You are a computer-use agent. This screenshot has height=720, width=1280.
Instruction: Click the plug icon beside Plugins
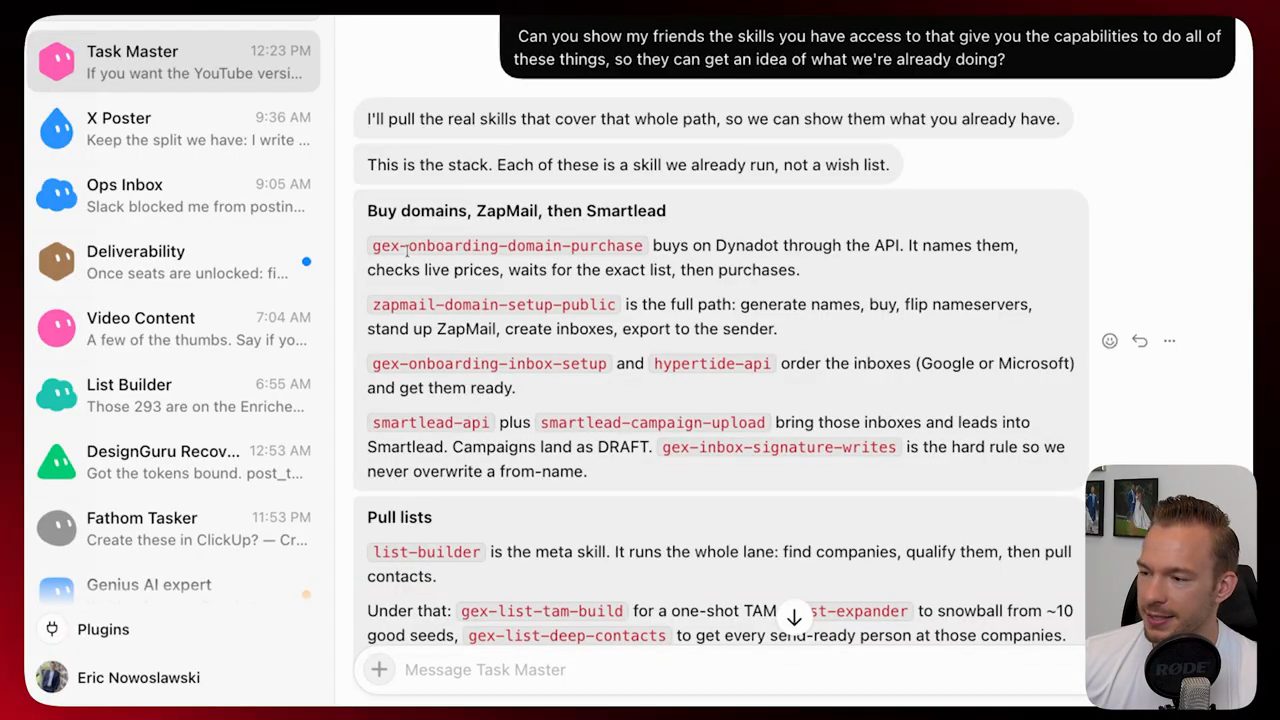click(52, 629)
